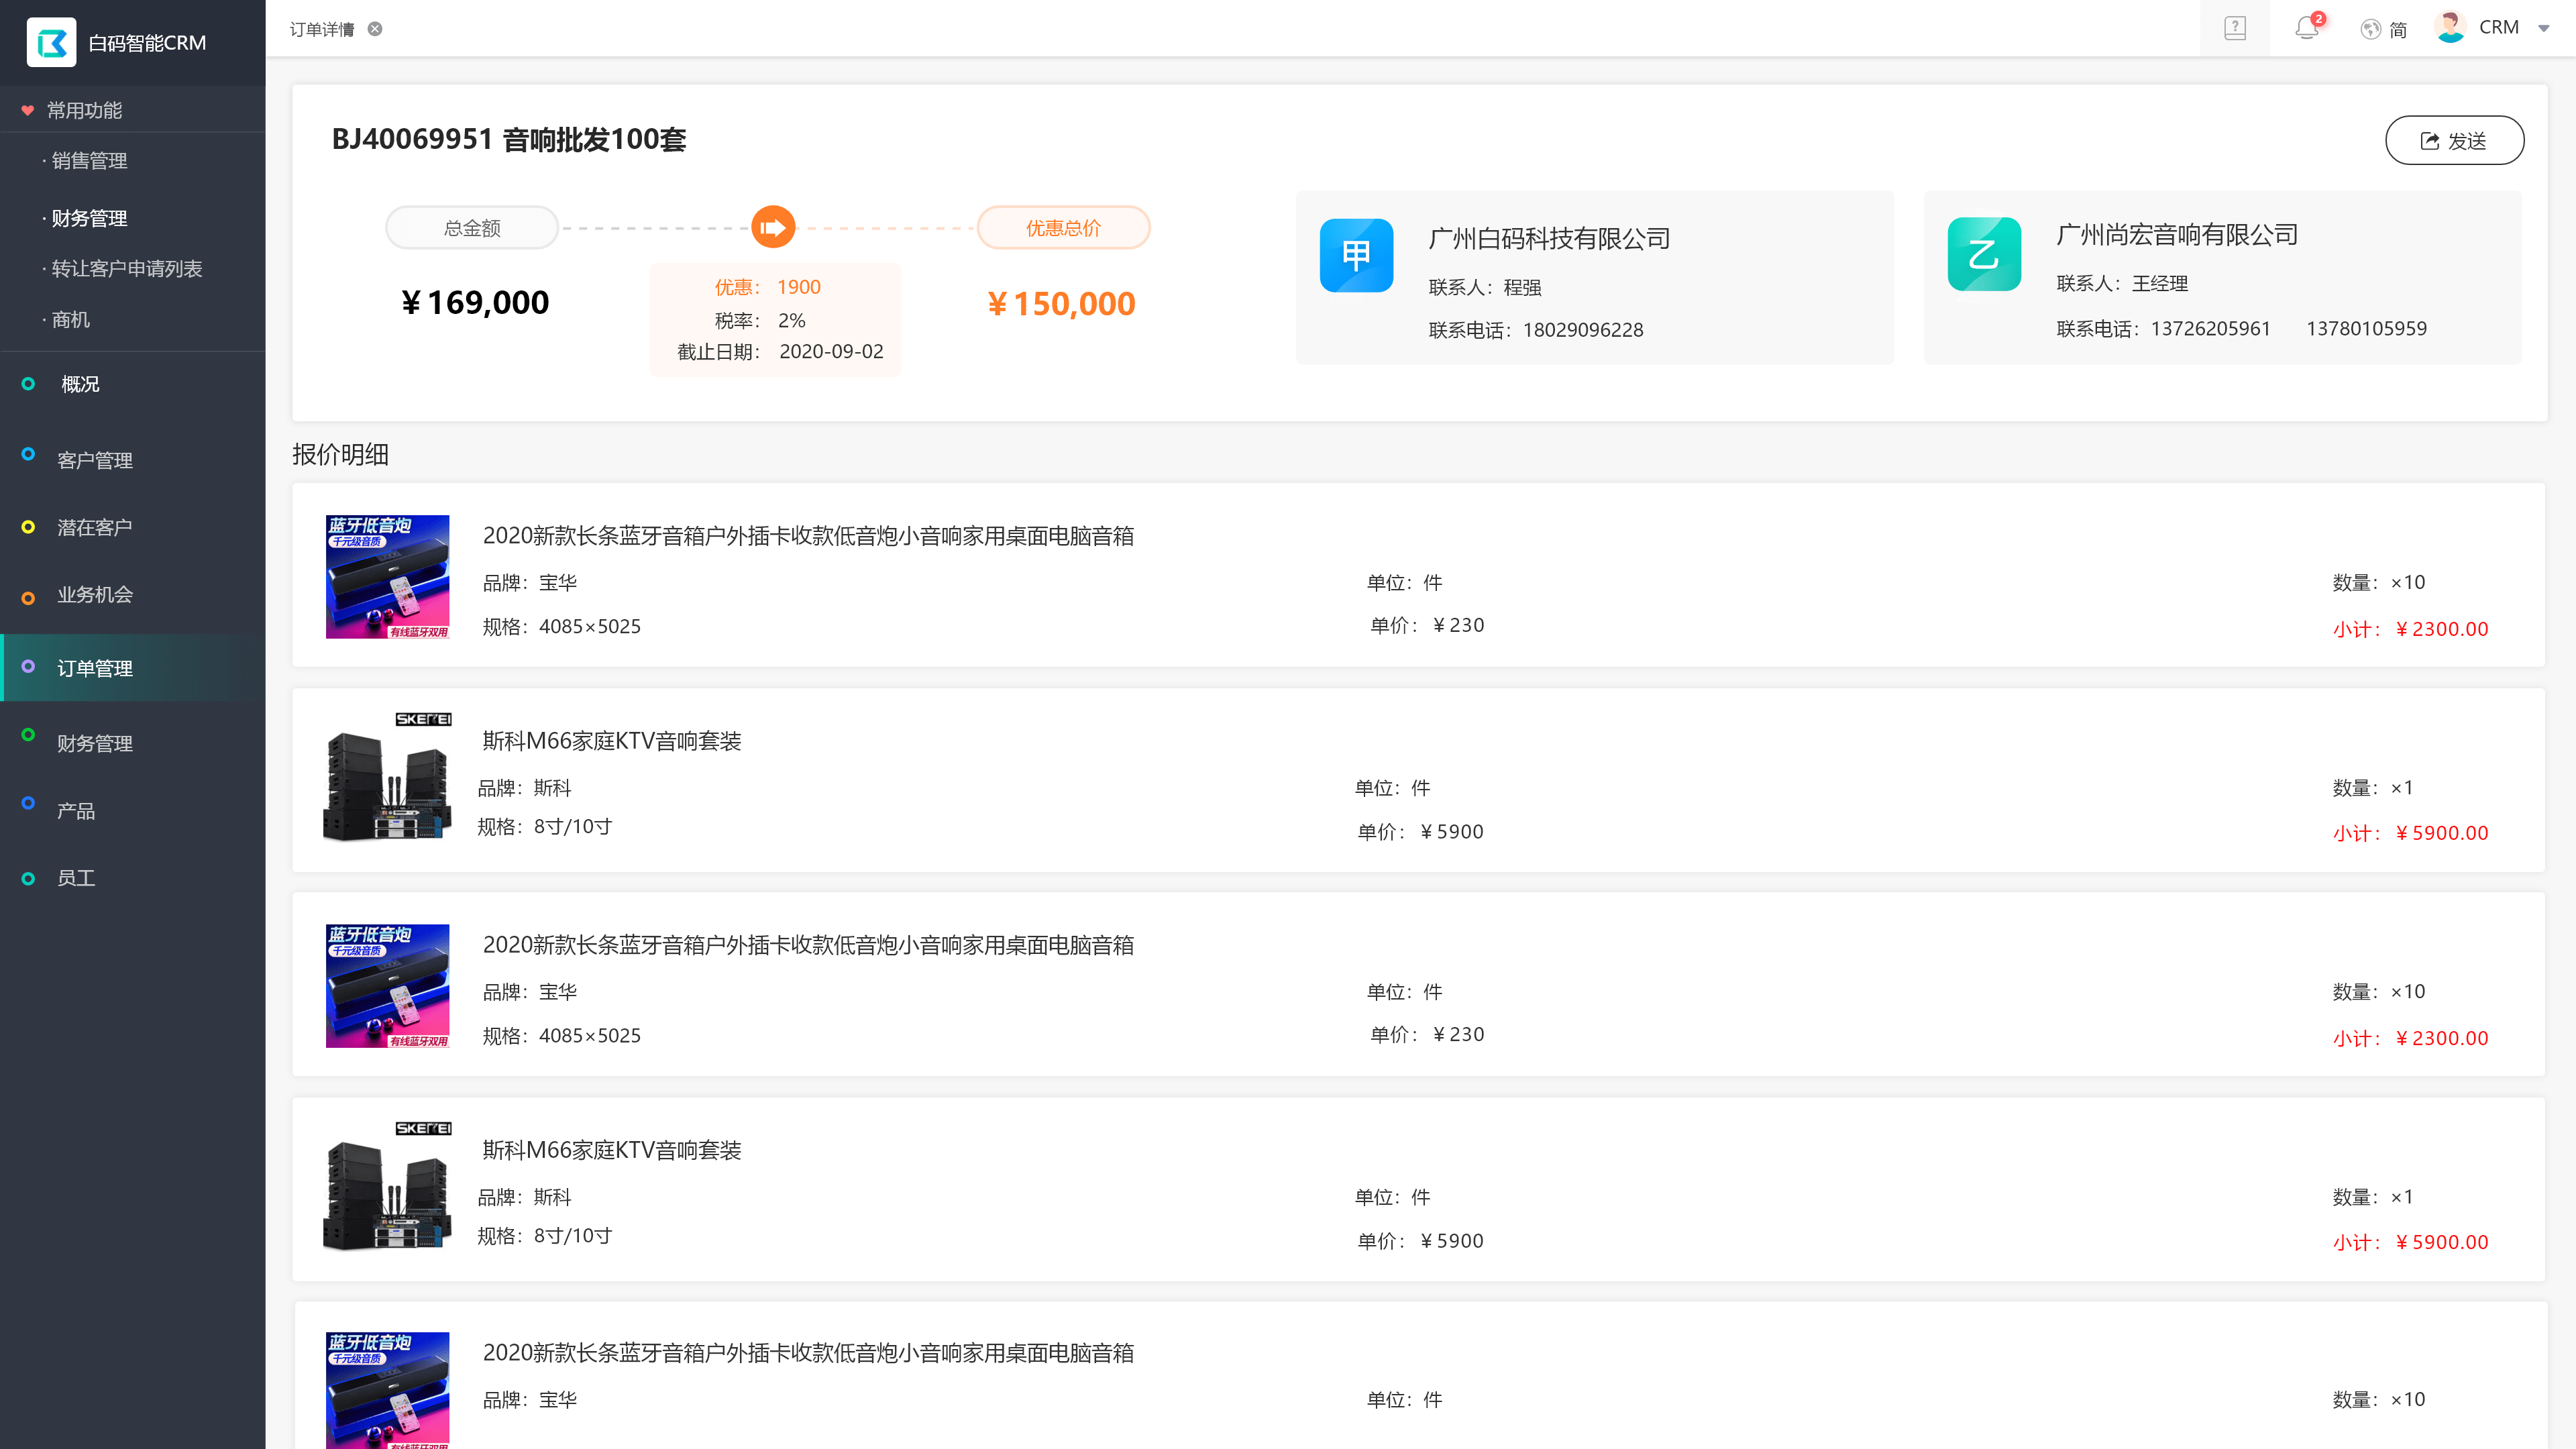Click first 斯科M66 speaker set thumbnail
The image size is (2576, 1449).
click(x=388, y=778)
